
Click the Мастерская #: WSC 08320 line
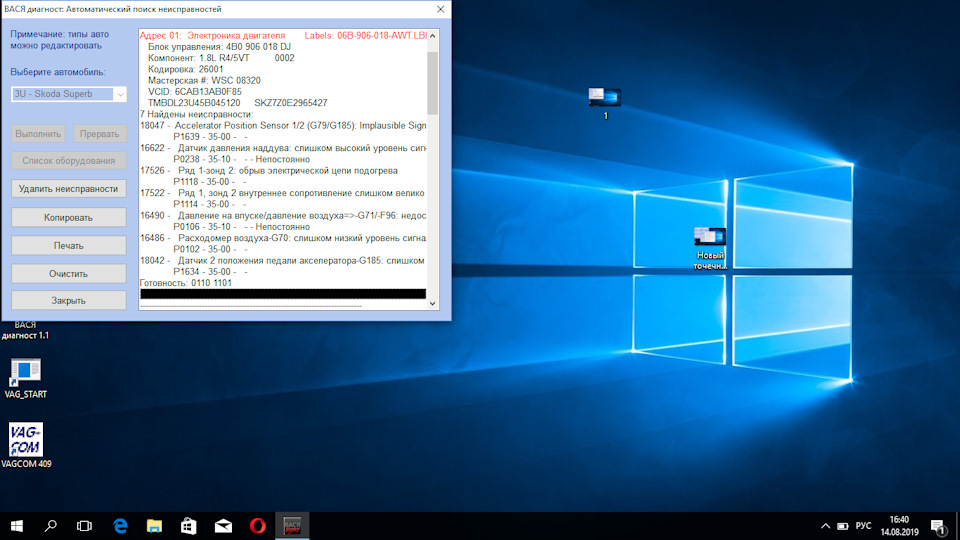click(204, 80)
